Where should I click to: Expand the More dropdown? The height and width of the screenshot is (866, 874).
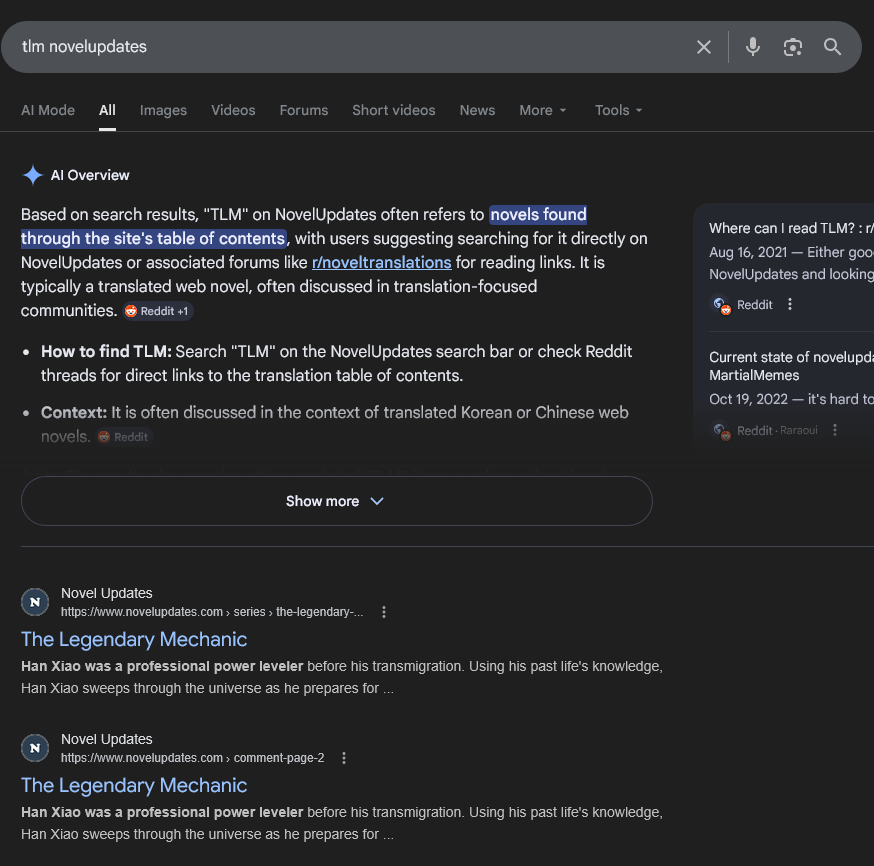pos(543,110)
